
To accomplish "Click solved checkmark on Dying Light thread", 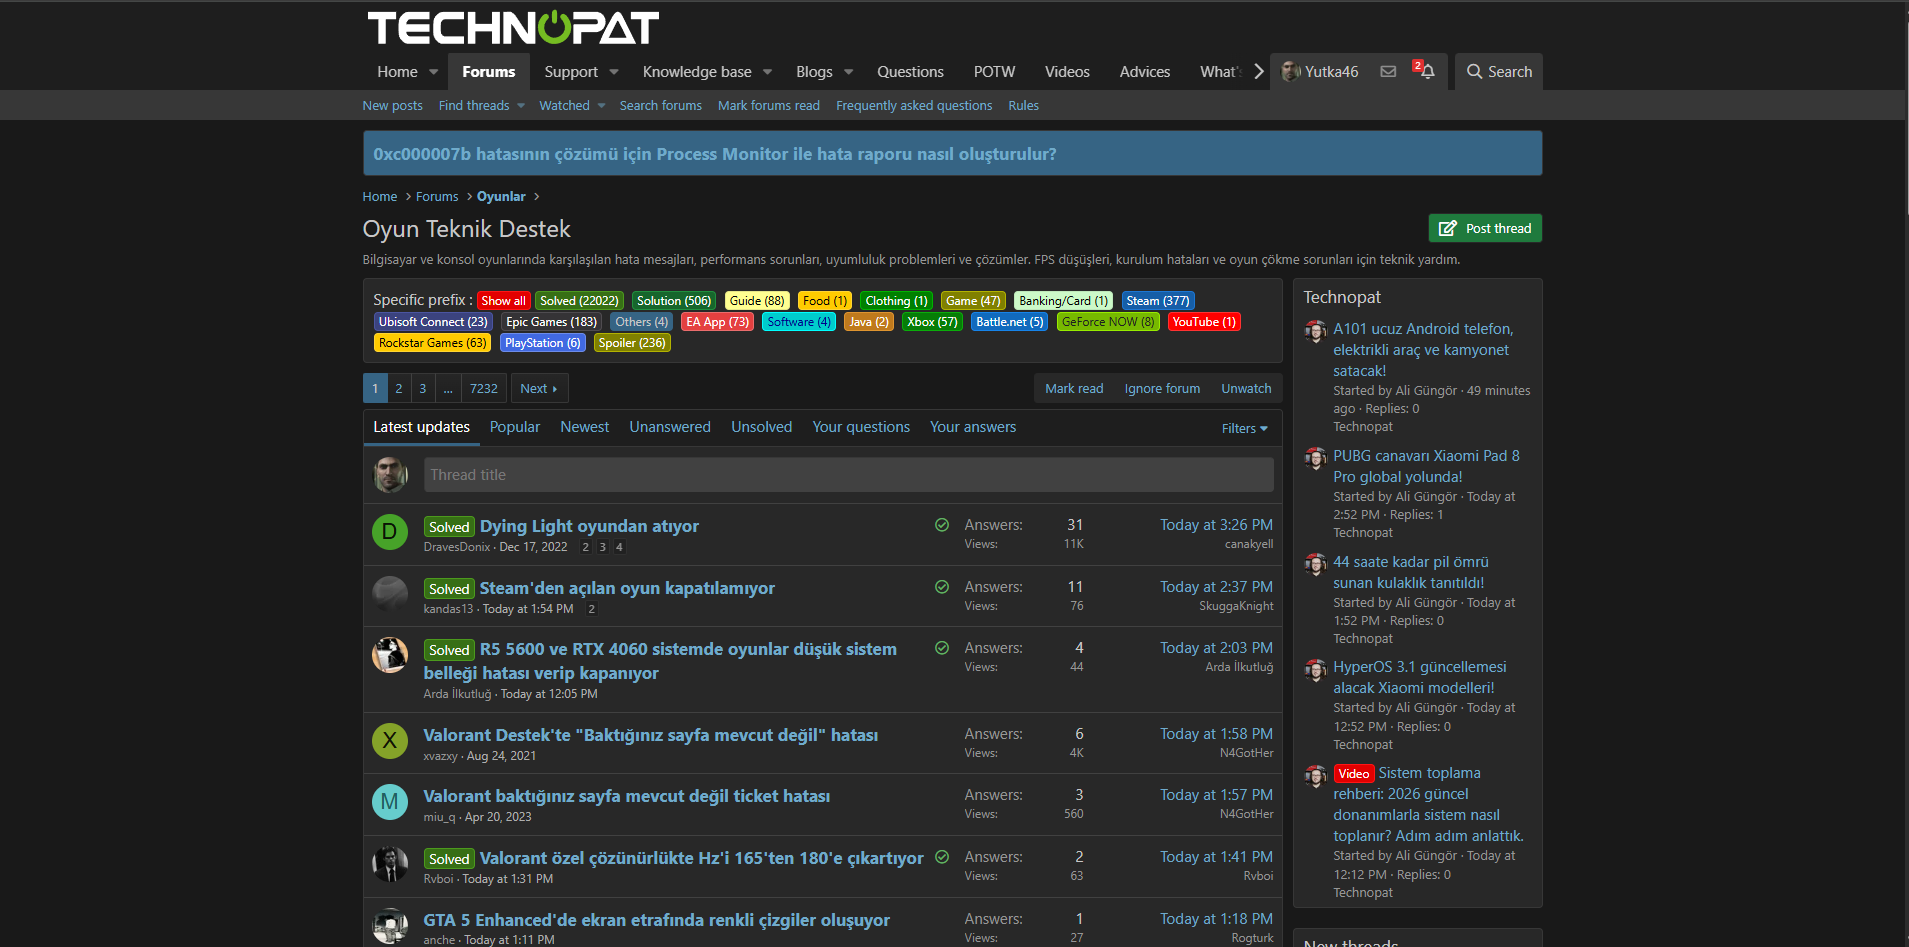I will point(942,525).
